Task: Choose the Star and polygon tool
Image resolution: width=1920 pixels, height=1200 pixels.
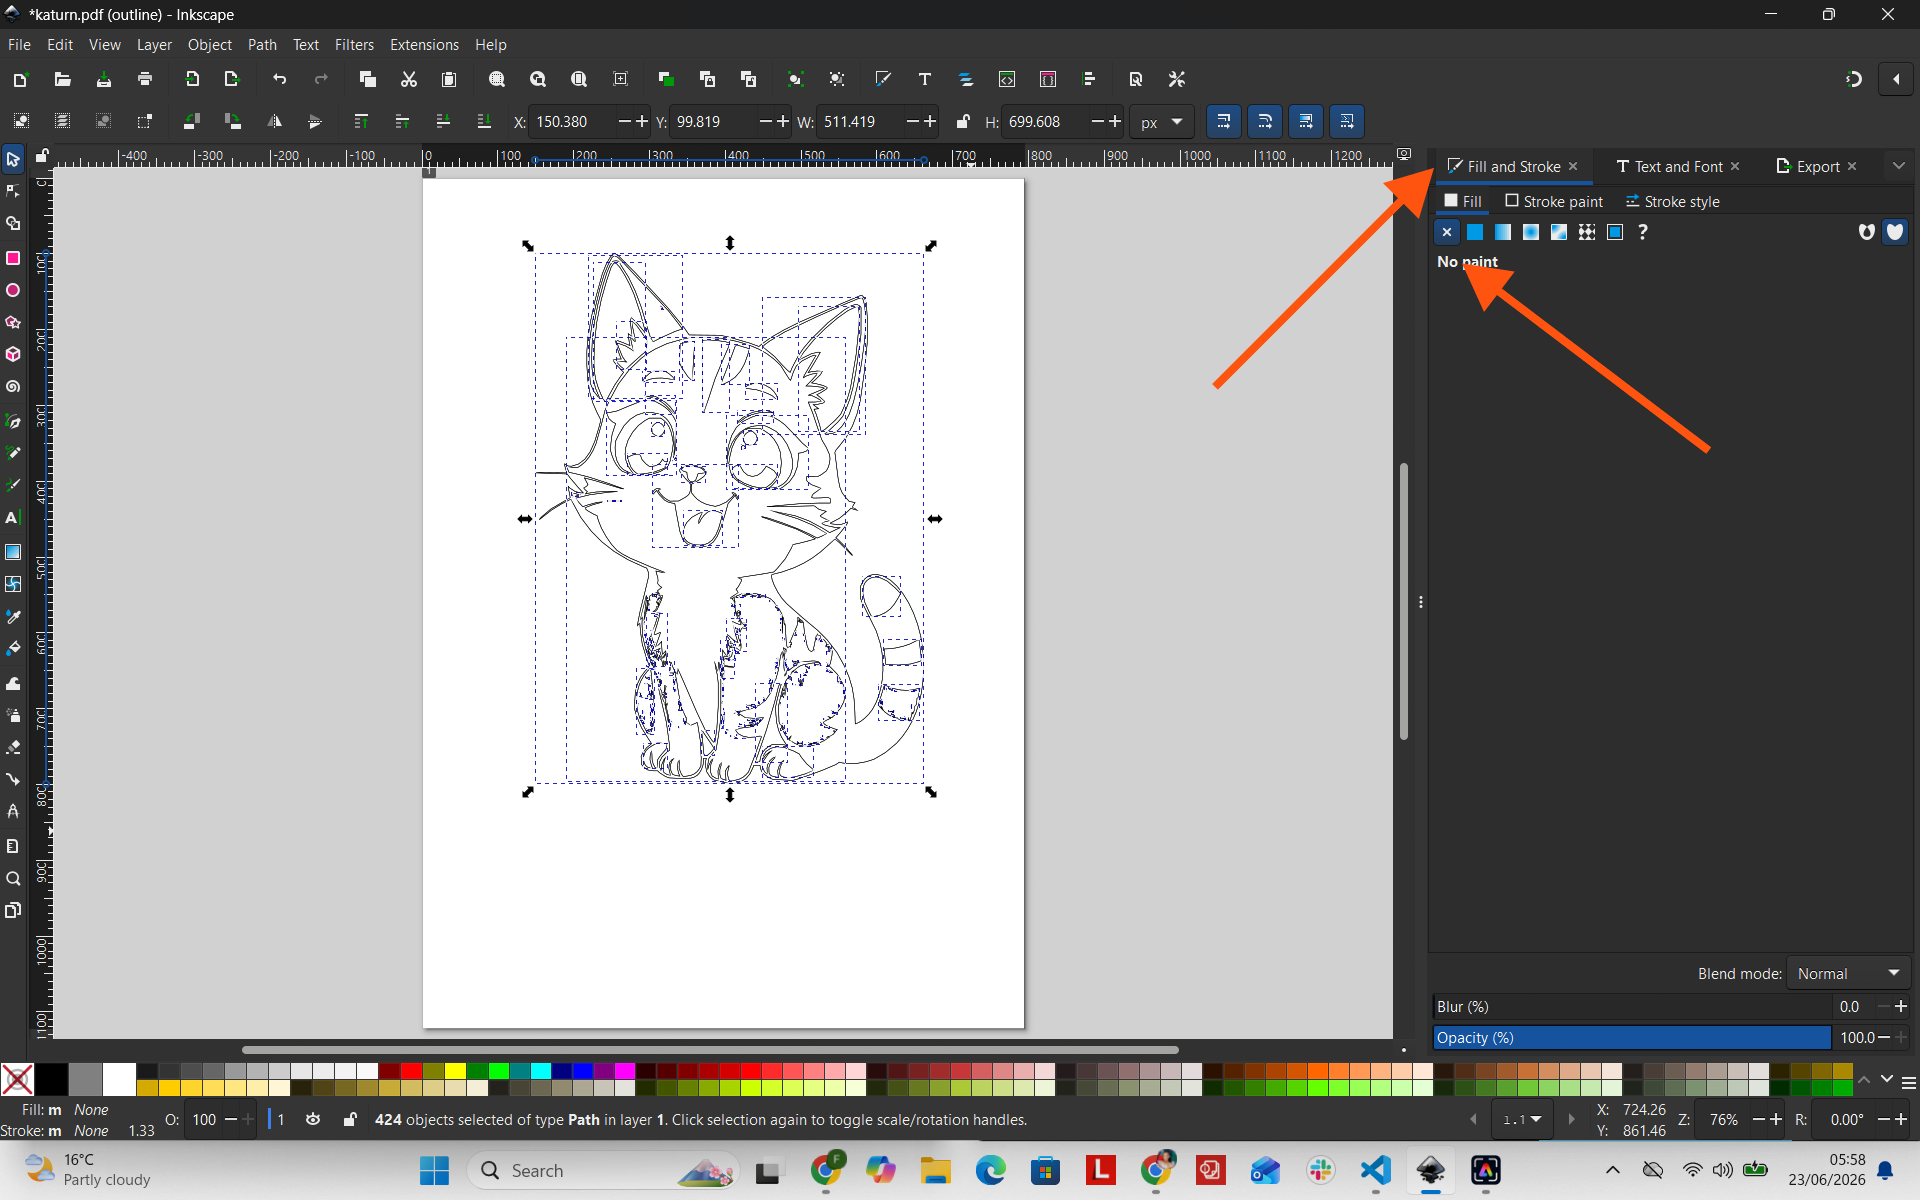Action: coord(13,322)
